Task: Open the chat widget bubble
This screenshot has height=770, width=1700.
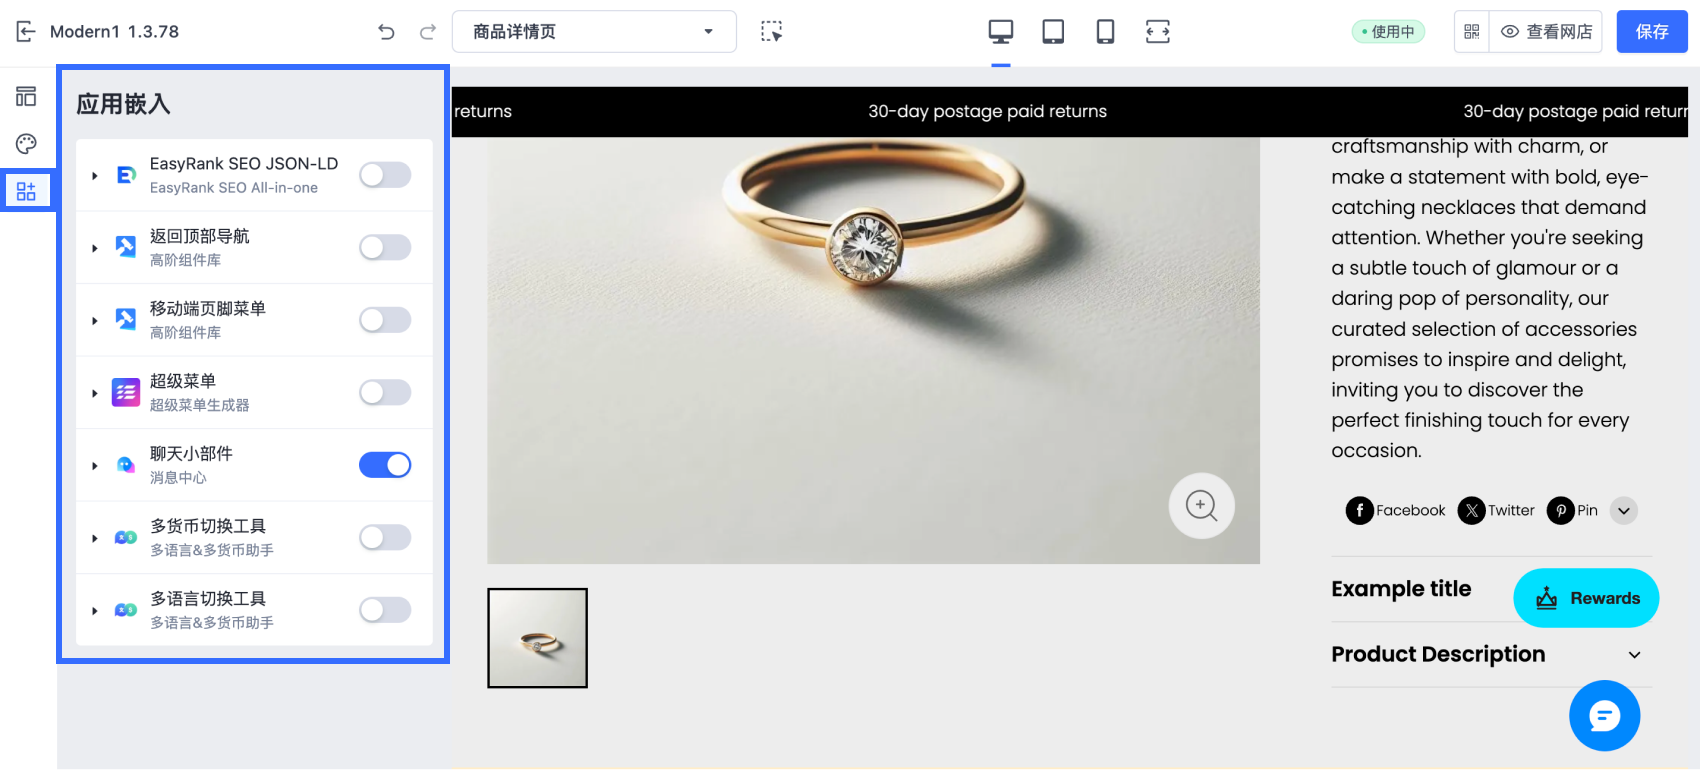Action: [x=1605, y=716]
